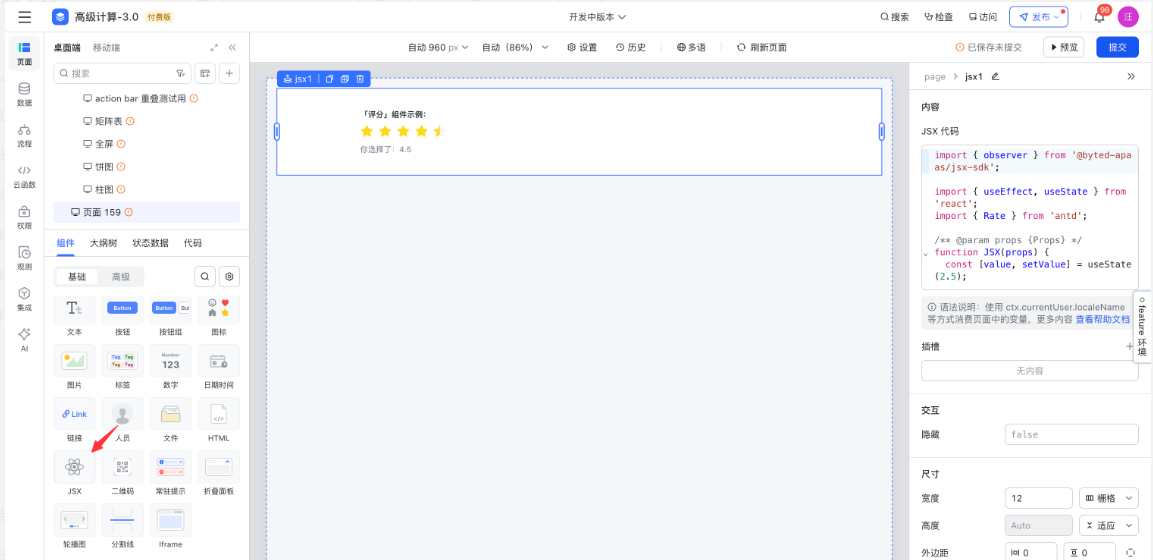
Task: Switch to the 桌面端 tab
Action: click(67, 48)
